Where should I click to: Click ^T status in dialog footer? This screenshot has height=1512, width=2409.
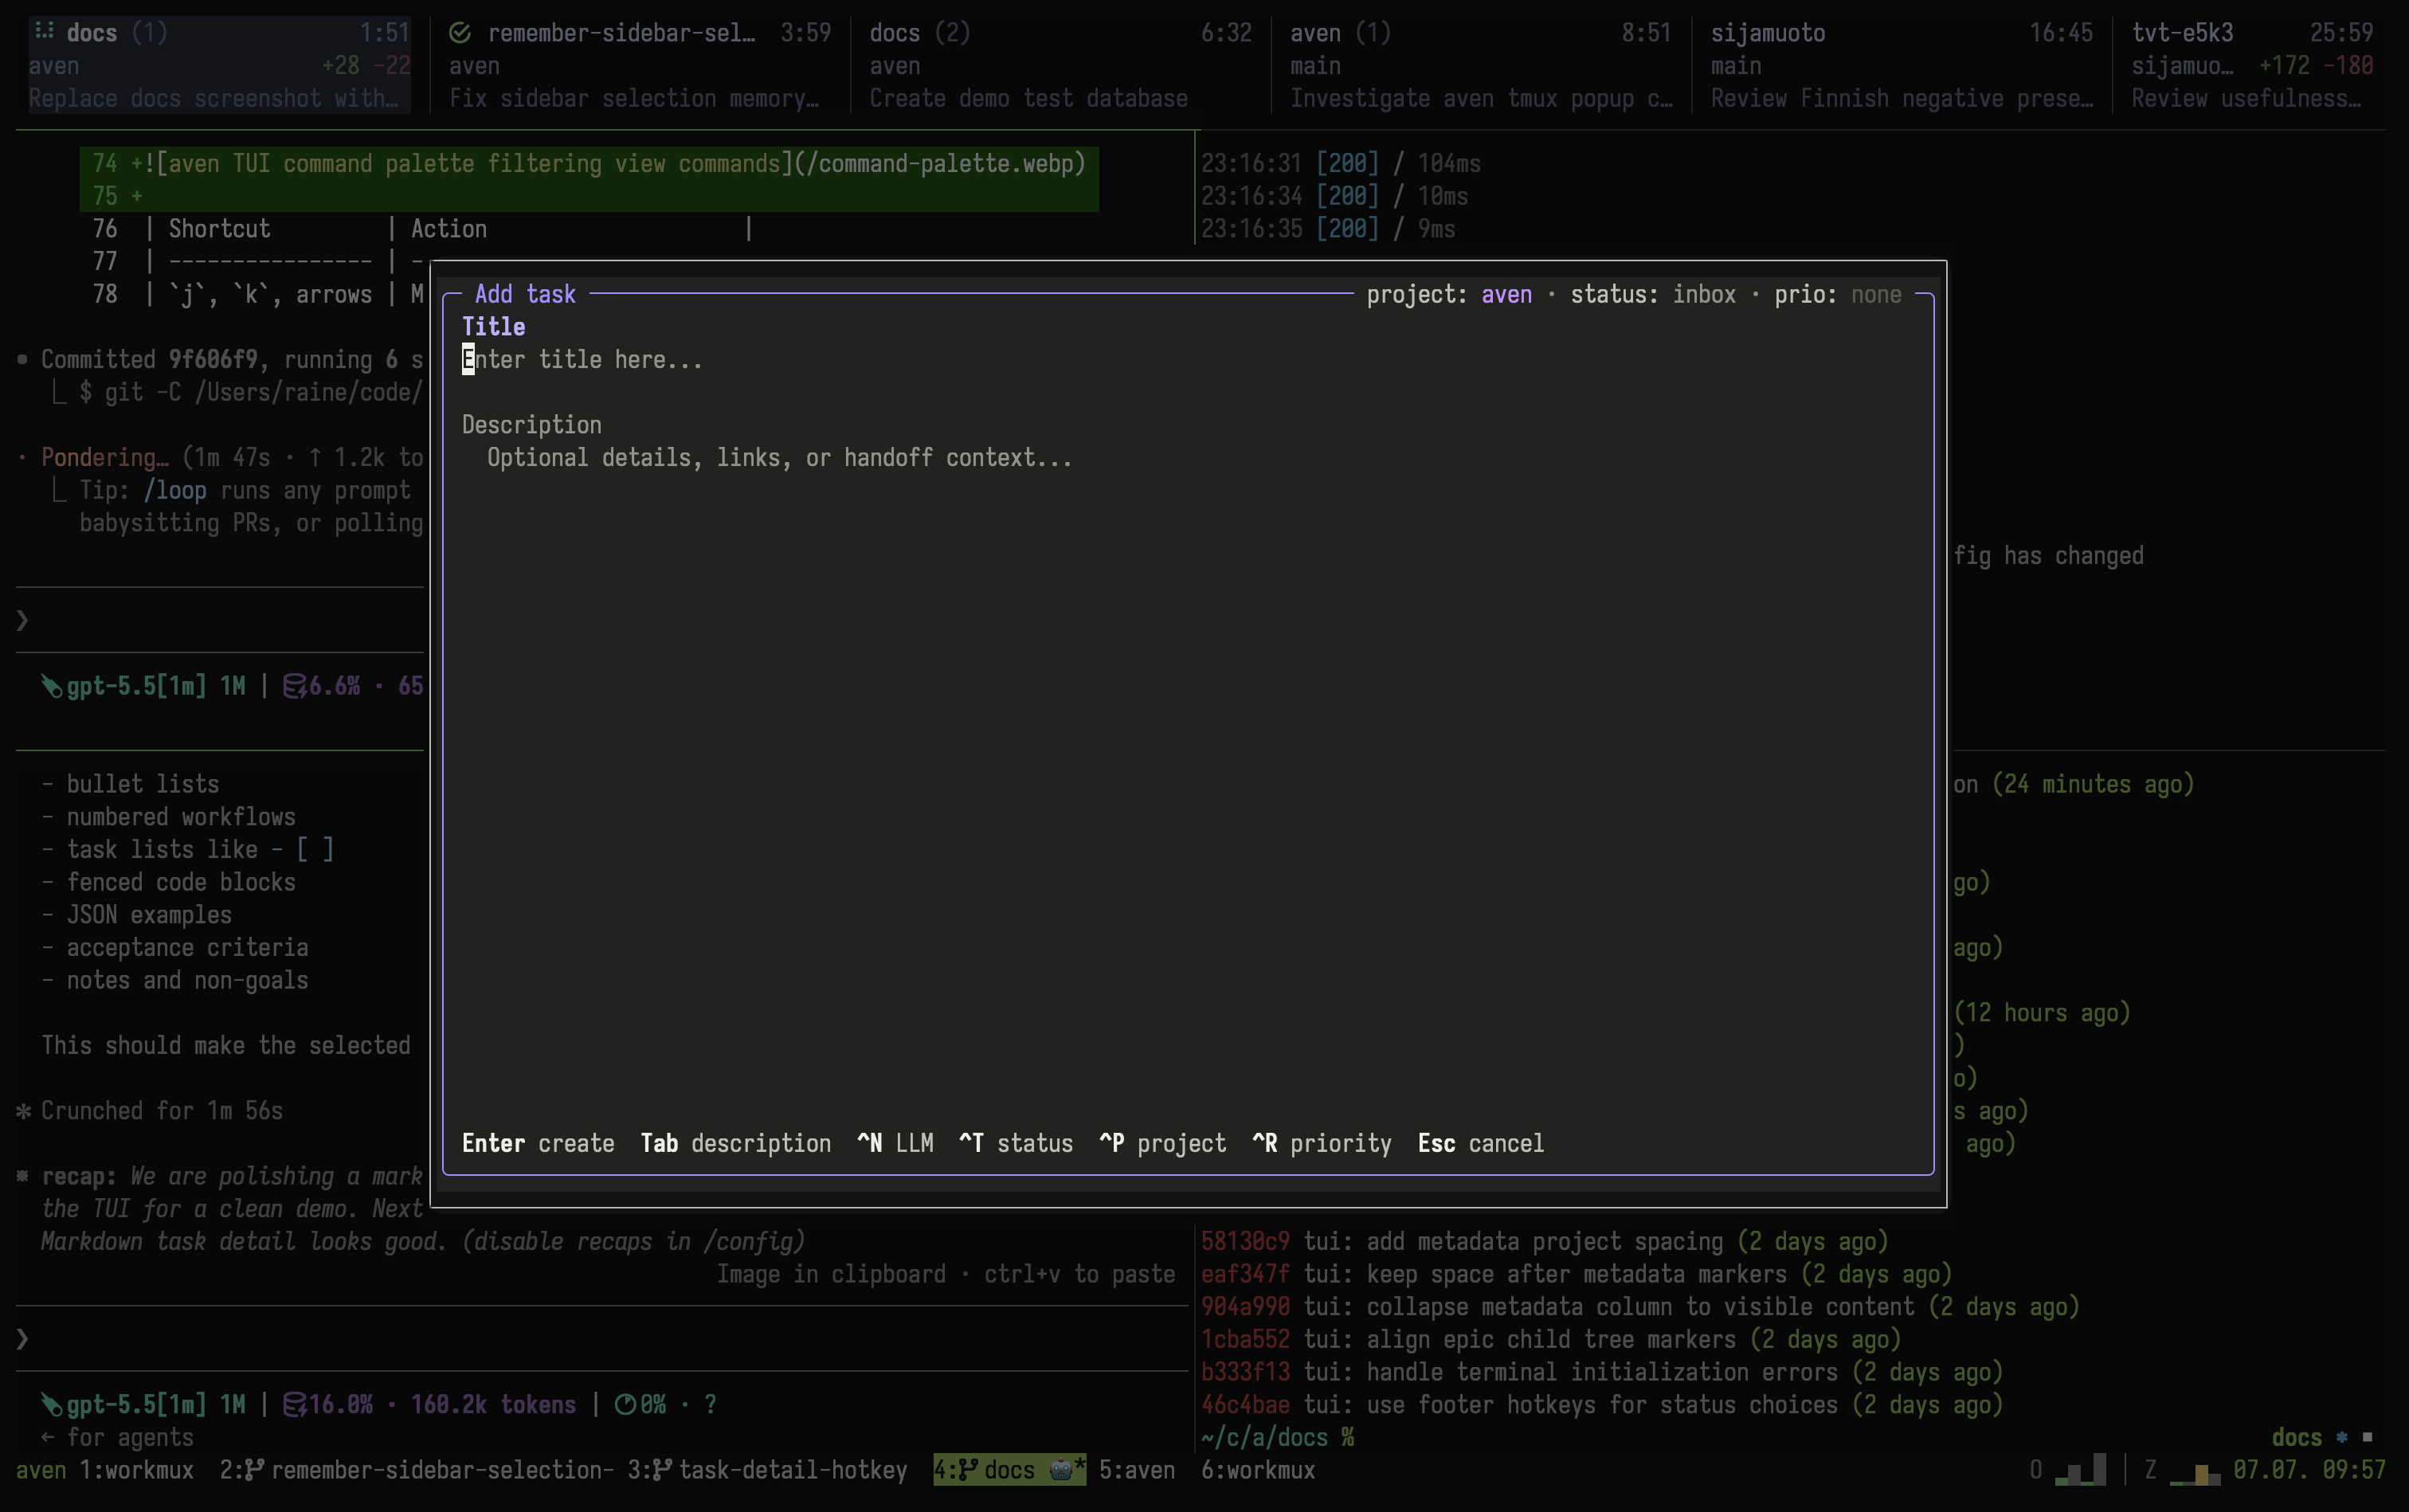[x=1016, y=1143]
